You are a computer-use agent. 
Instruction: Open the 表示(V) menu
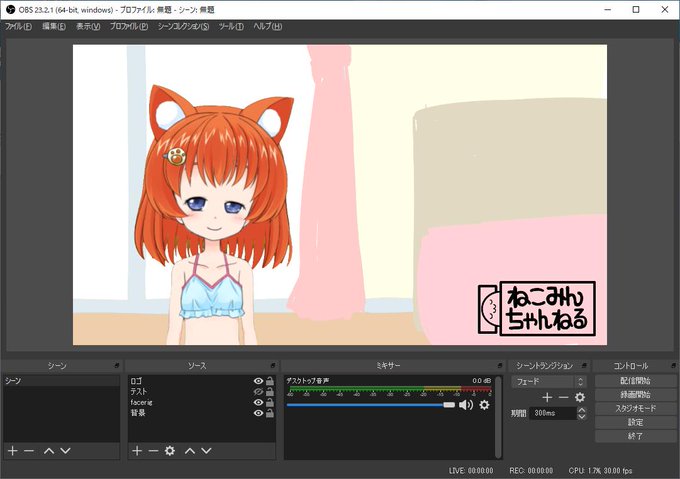(x=88, y=26)
